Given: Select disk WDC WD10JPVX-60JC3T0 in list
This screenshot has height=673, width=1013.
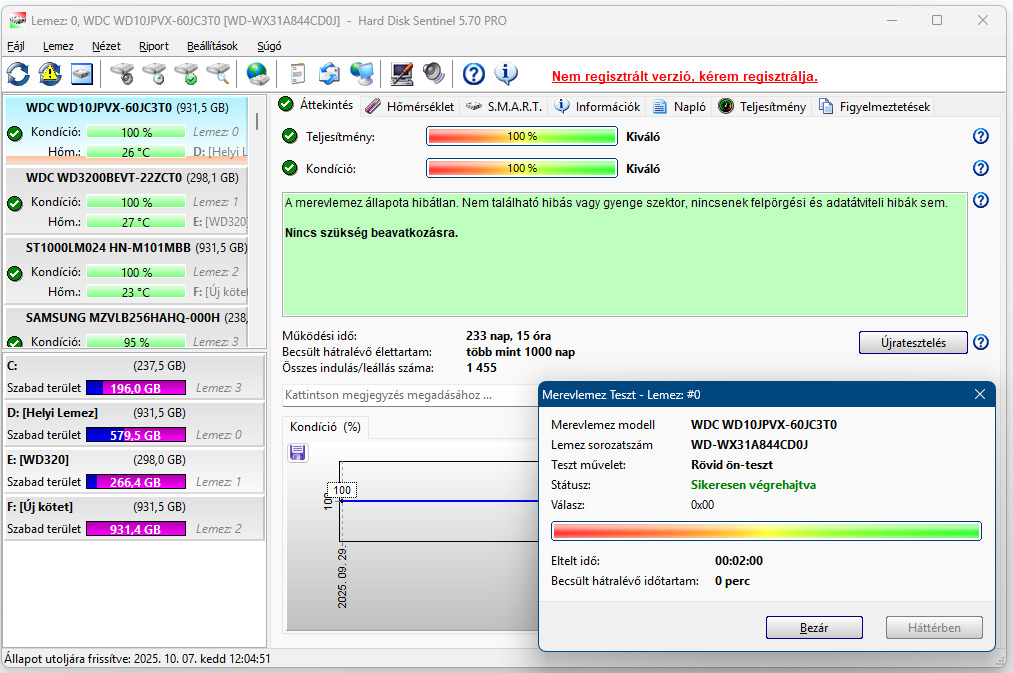Looking at the screenshot, I should coord(127,128).
